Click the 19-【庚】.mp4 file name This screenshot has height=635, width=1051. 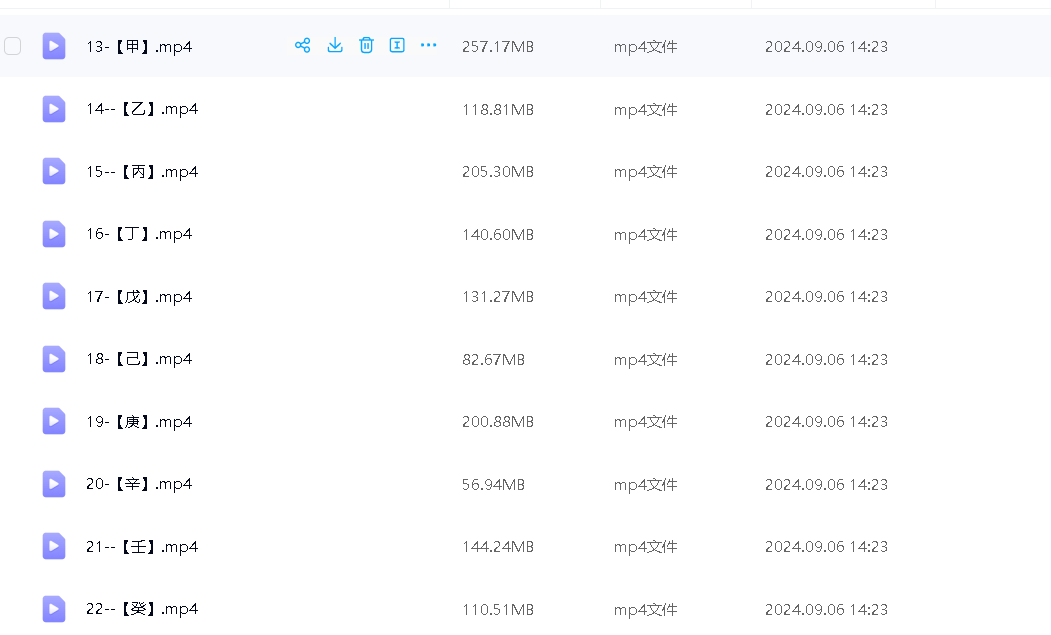coord(139,422)
